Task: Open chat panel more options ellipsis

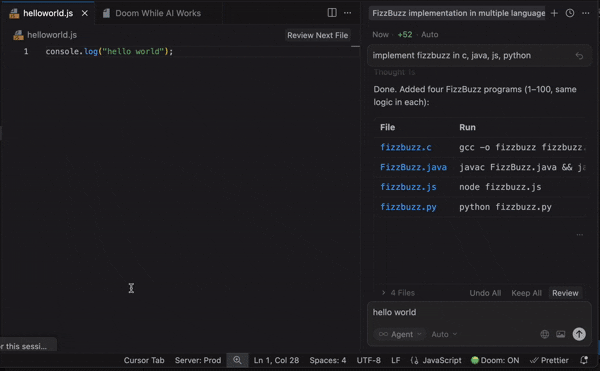Action: (x=585, y=13)
